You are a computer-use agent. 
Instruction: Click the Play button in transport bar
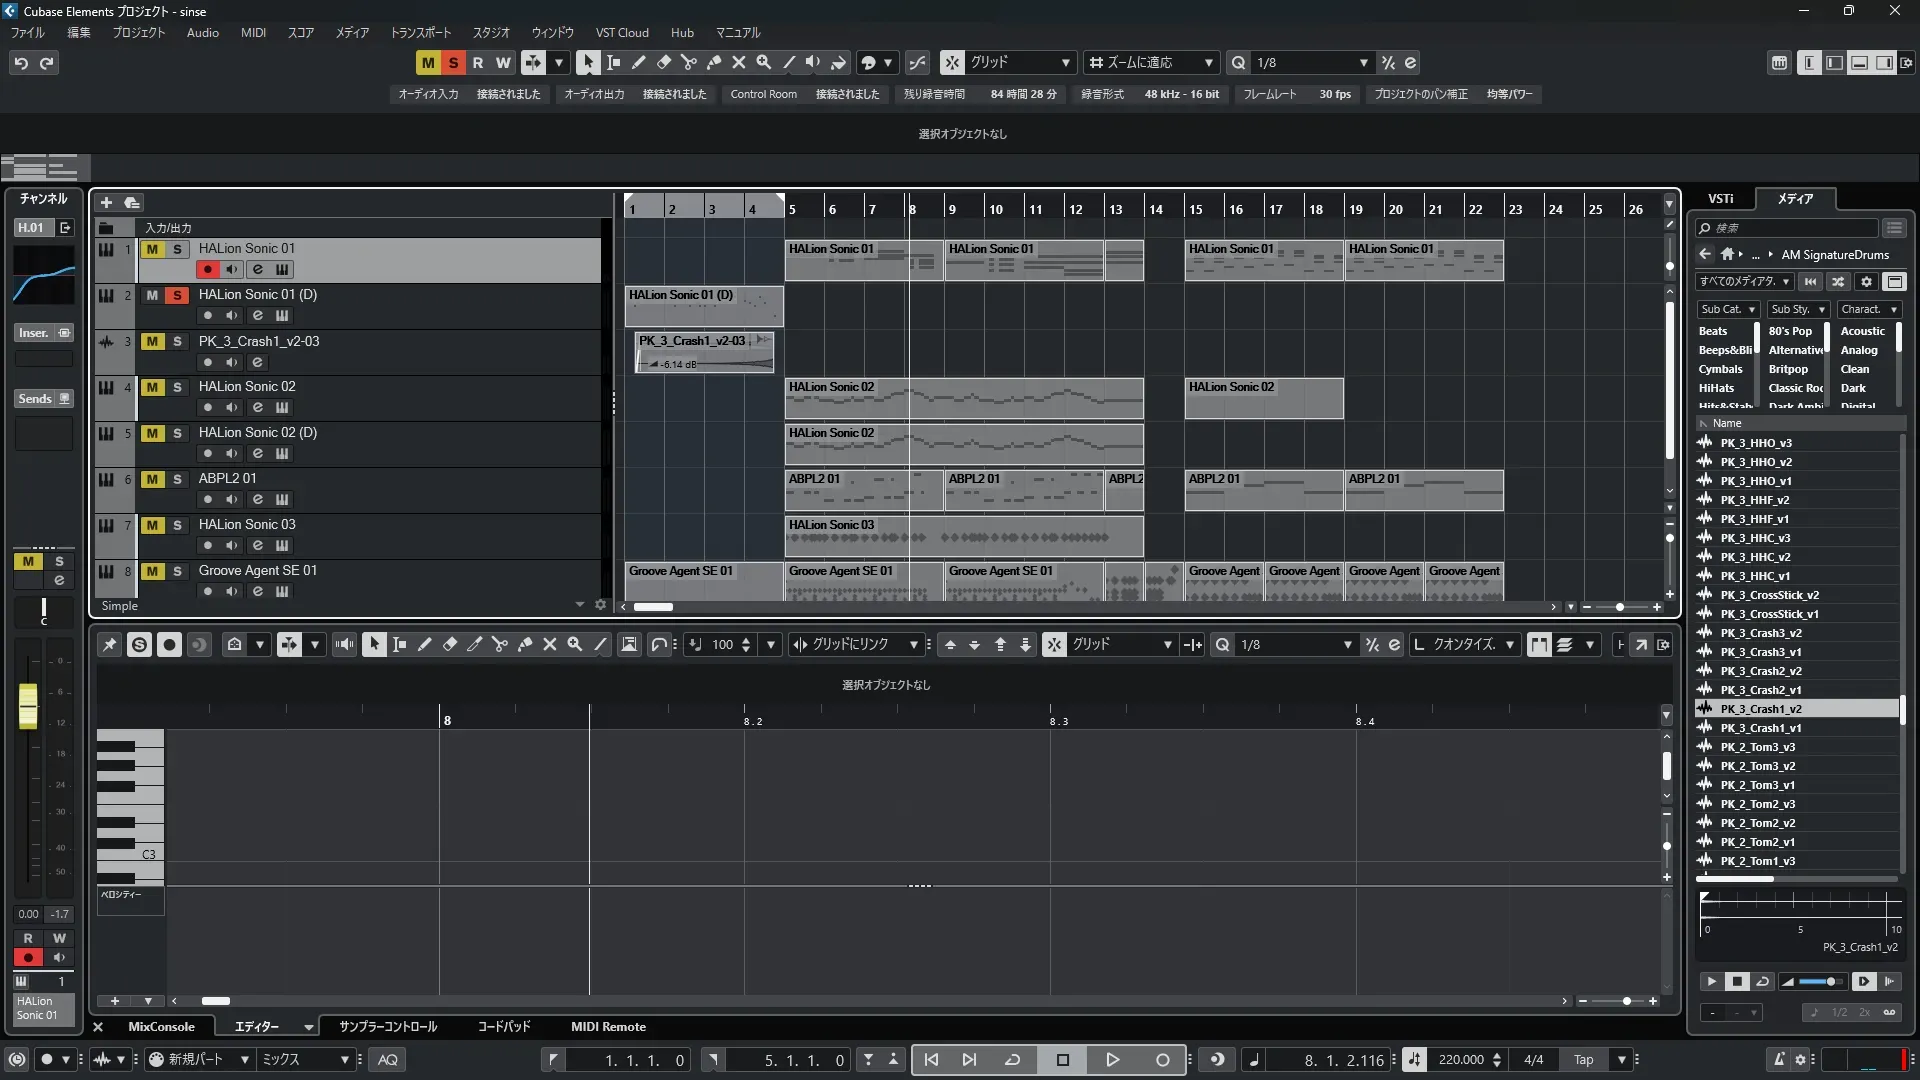tap(1112, 1060)
